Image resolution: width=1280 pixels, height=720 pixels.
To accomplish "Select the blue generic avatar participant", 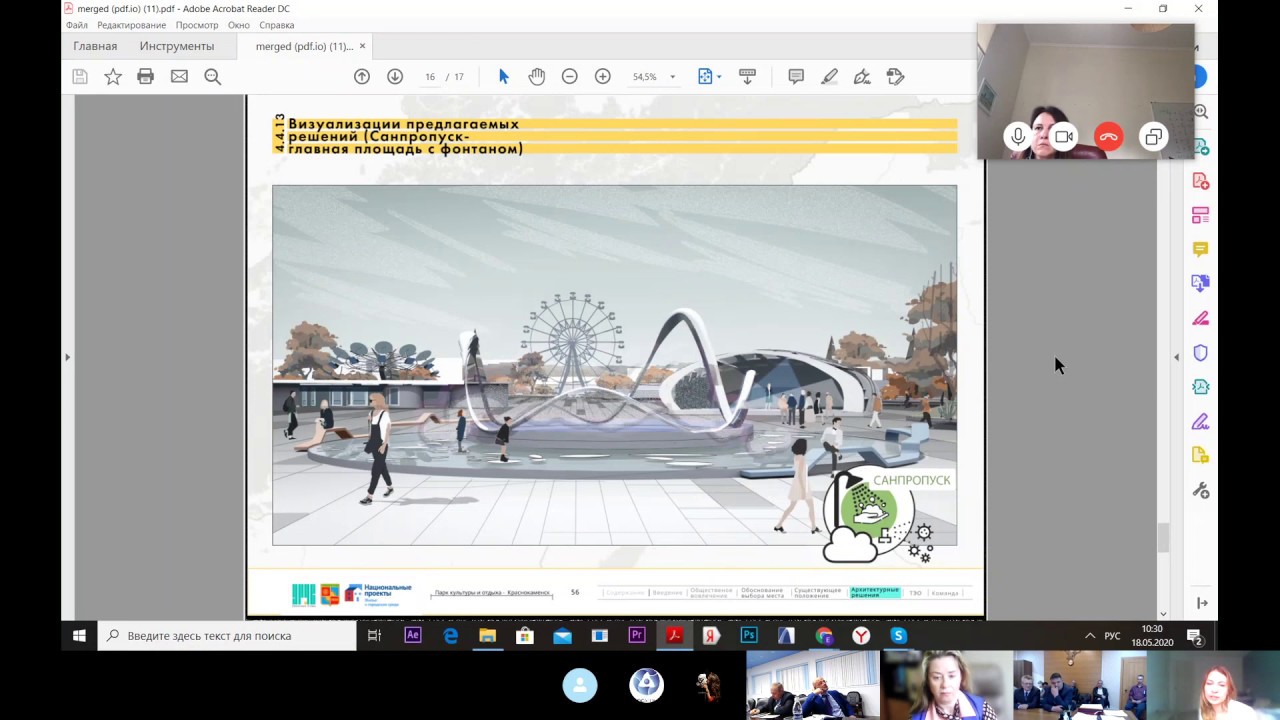I will tap(580, 685).
